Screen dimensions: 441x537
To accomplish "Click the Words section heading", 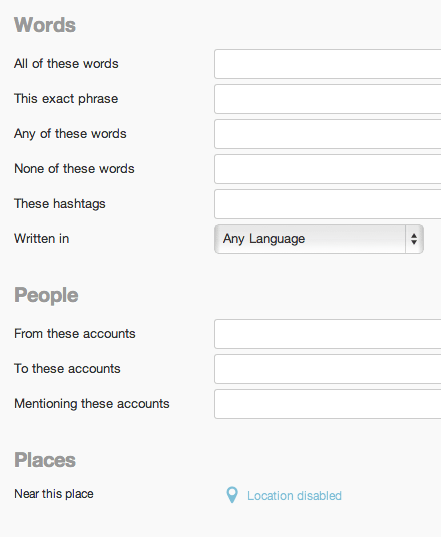I will pyautogui.click(x=45, y=25).
